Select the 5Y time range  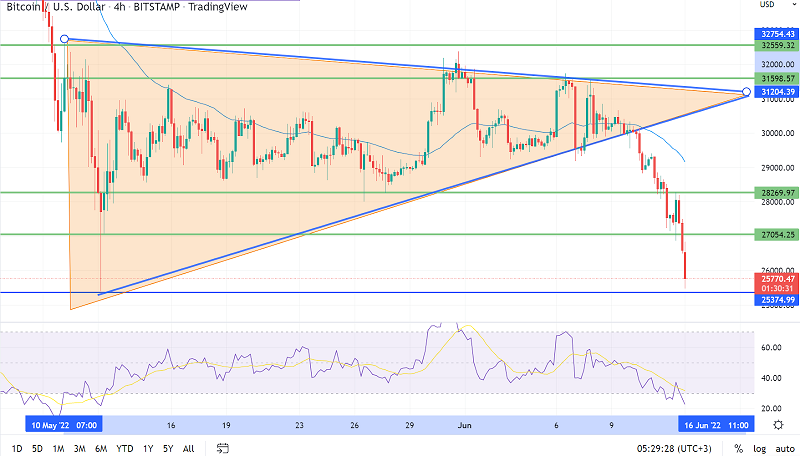point(168,448)
